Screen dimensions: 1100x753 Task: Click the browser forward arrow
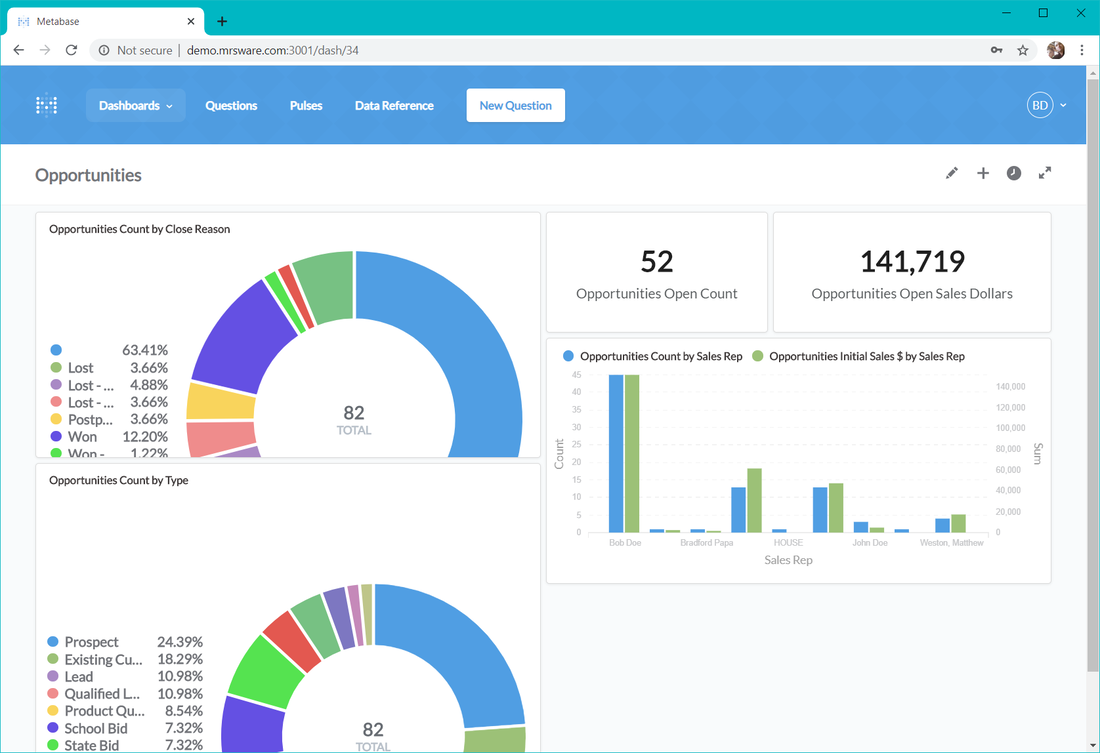[x=45, y=50]
